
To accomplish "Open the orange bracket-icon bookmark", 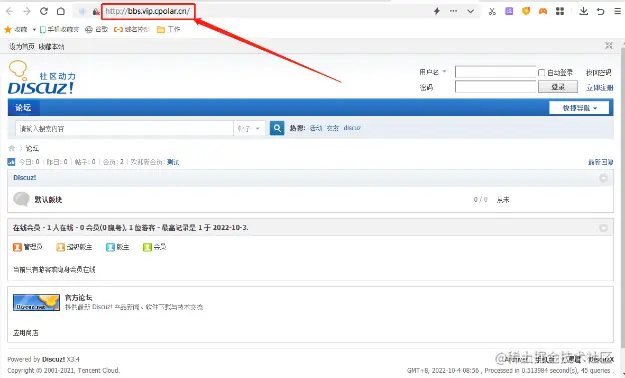I will click(x=132, y=29).
